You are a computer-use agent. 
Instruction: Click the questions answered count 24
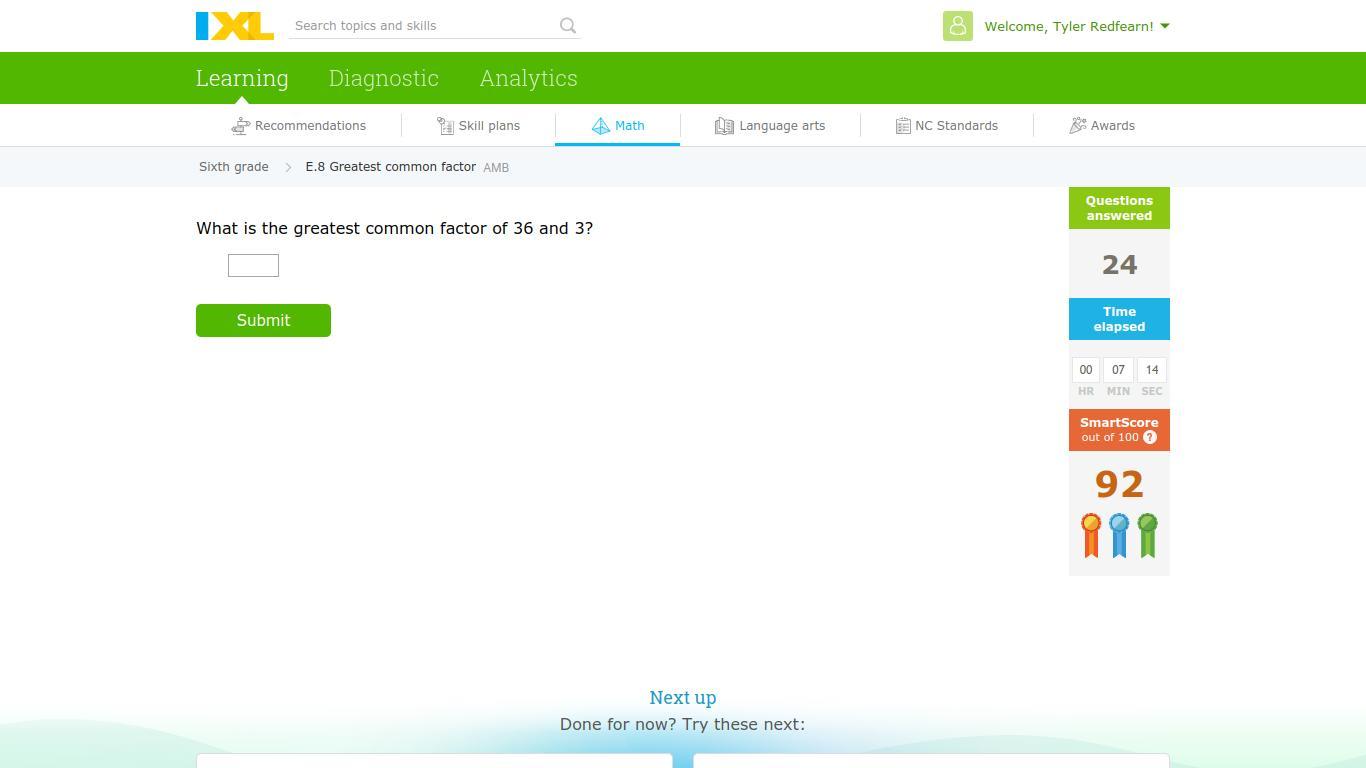(1119, 265)
